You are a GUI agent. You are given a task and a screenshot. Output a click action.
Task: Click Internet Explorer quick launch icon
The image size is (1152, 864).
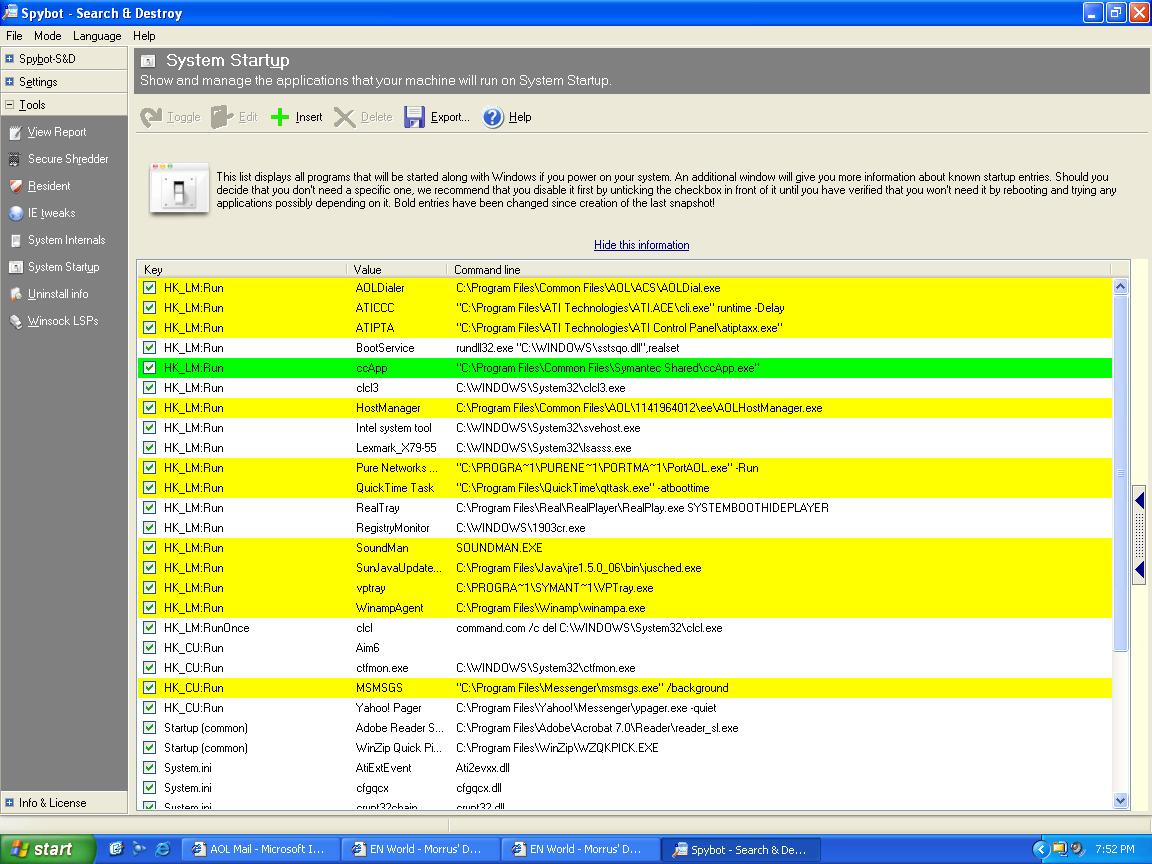point(163,849)
